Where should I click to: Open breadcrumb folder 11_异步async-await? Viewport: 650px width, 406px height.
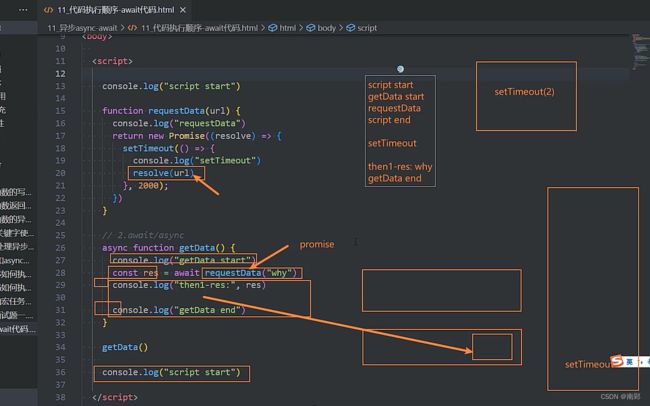click(82, 28)
